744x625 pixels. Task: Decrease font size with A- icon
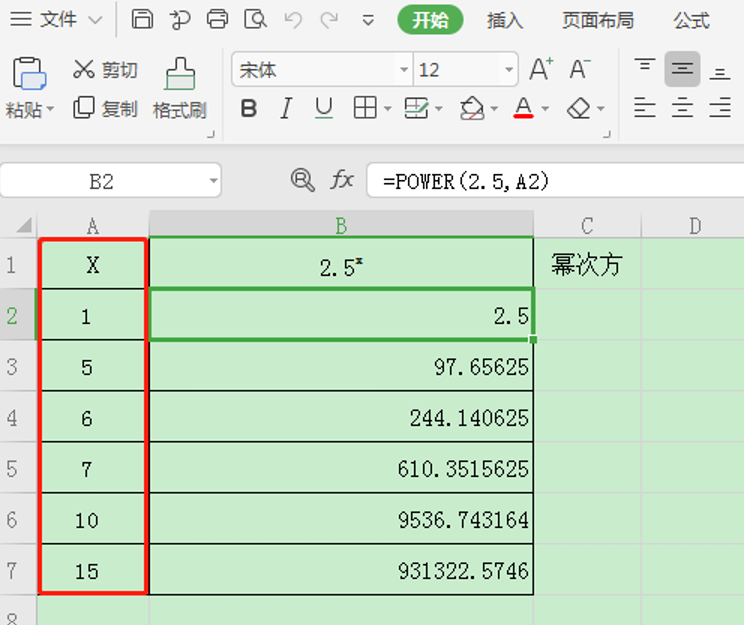pos(580,69)
